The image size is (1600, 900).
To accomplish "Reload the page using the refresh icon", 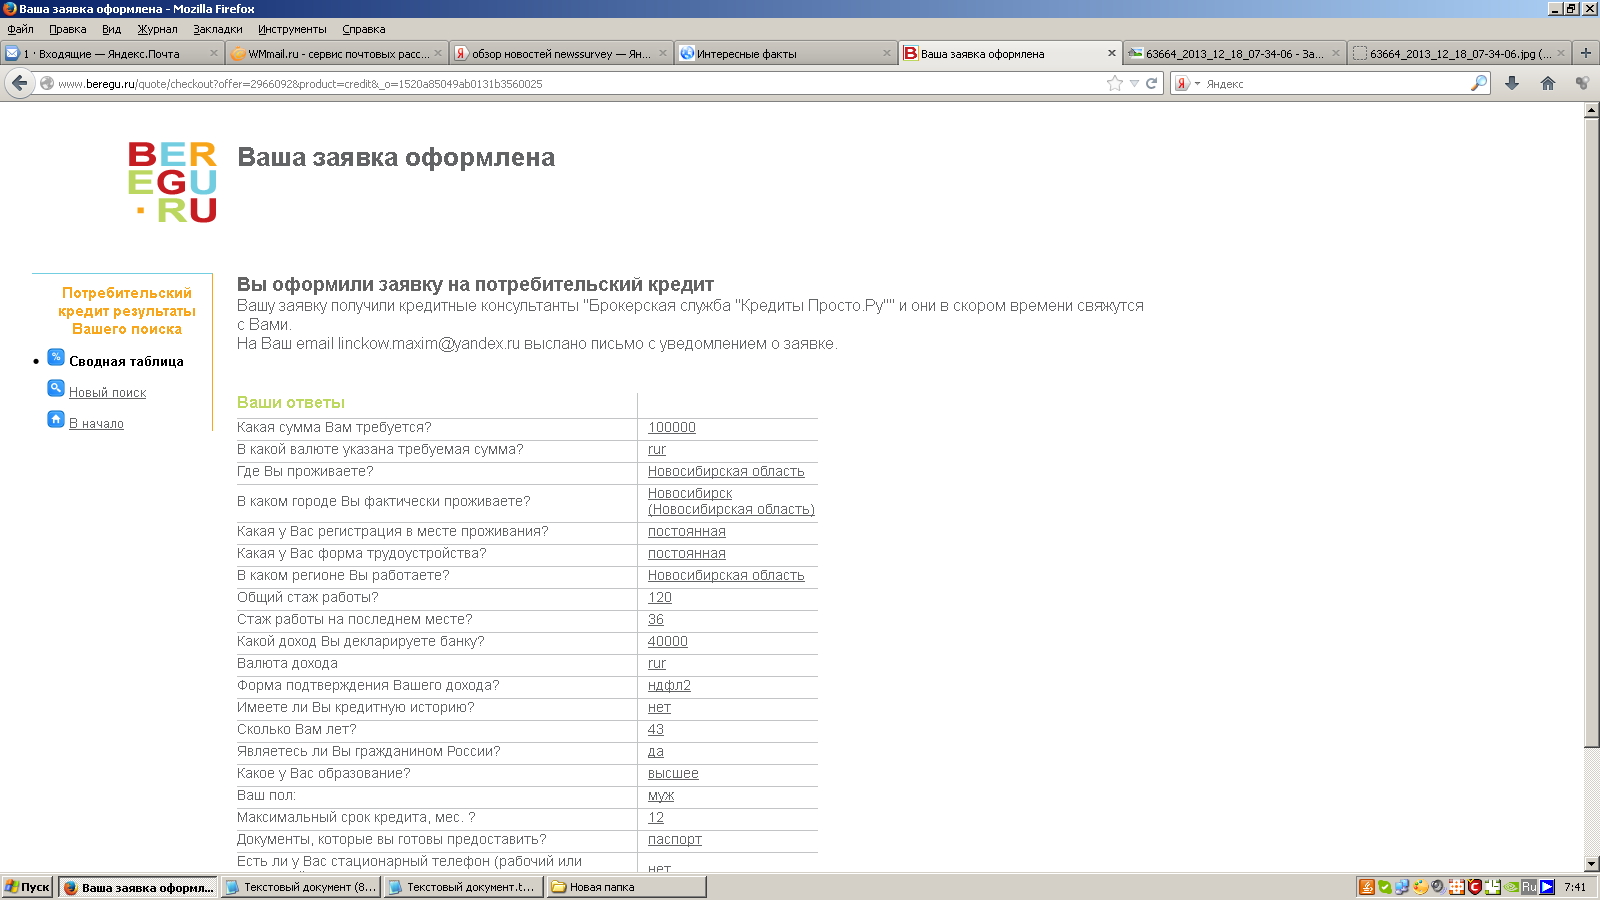I will [1151, 83].
